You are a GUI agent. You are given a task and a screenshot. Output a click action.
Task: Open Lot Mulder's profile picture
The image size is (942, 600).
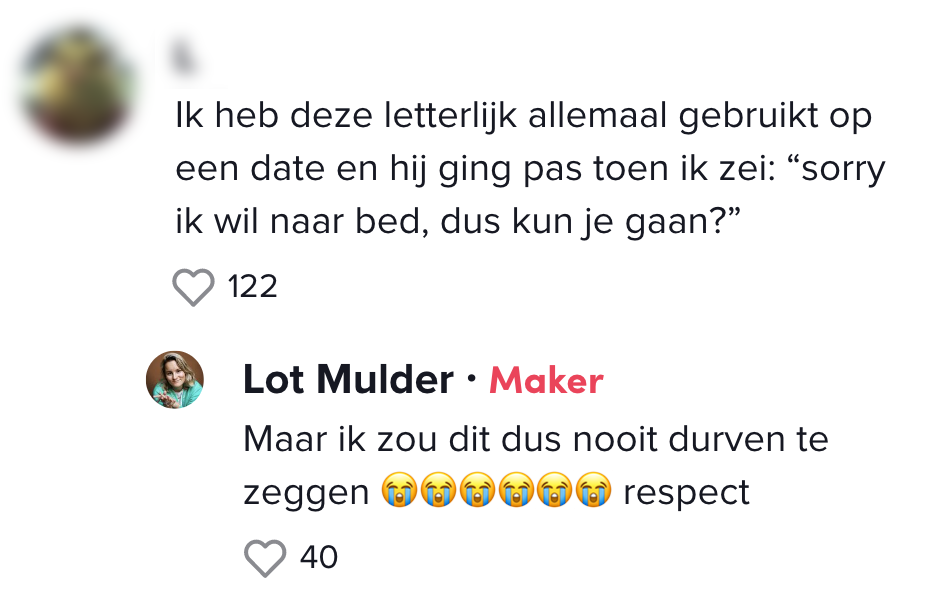(175, 380)
